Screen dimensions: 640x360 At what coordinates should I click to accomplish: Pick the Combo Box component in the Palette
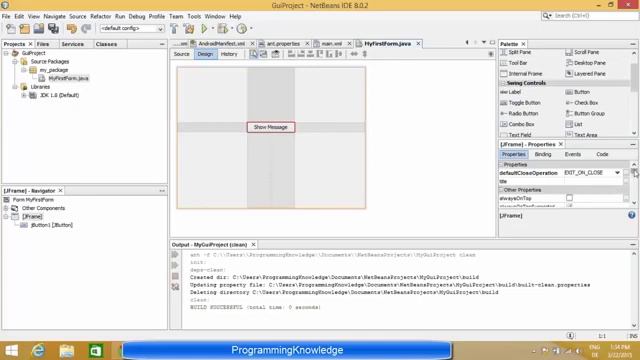click(517, 124)
